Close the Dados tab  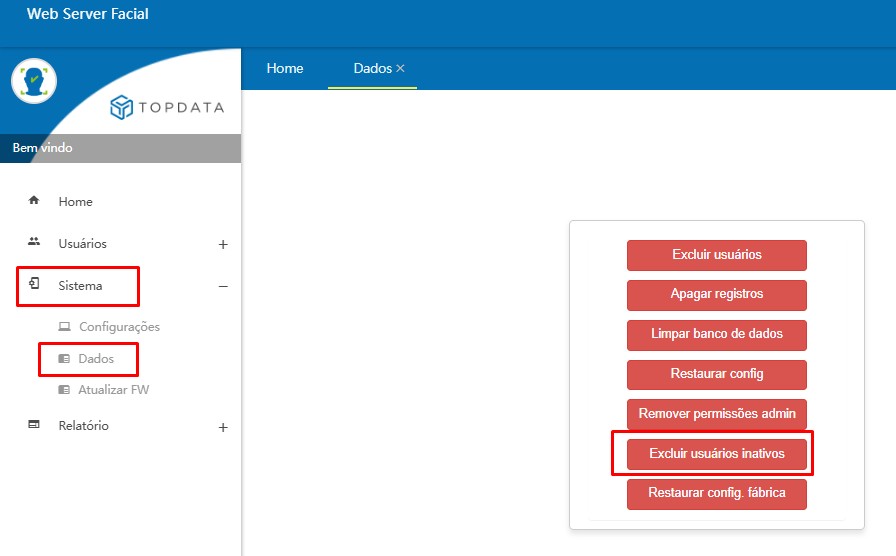click(x=401, y=68)
